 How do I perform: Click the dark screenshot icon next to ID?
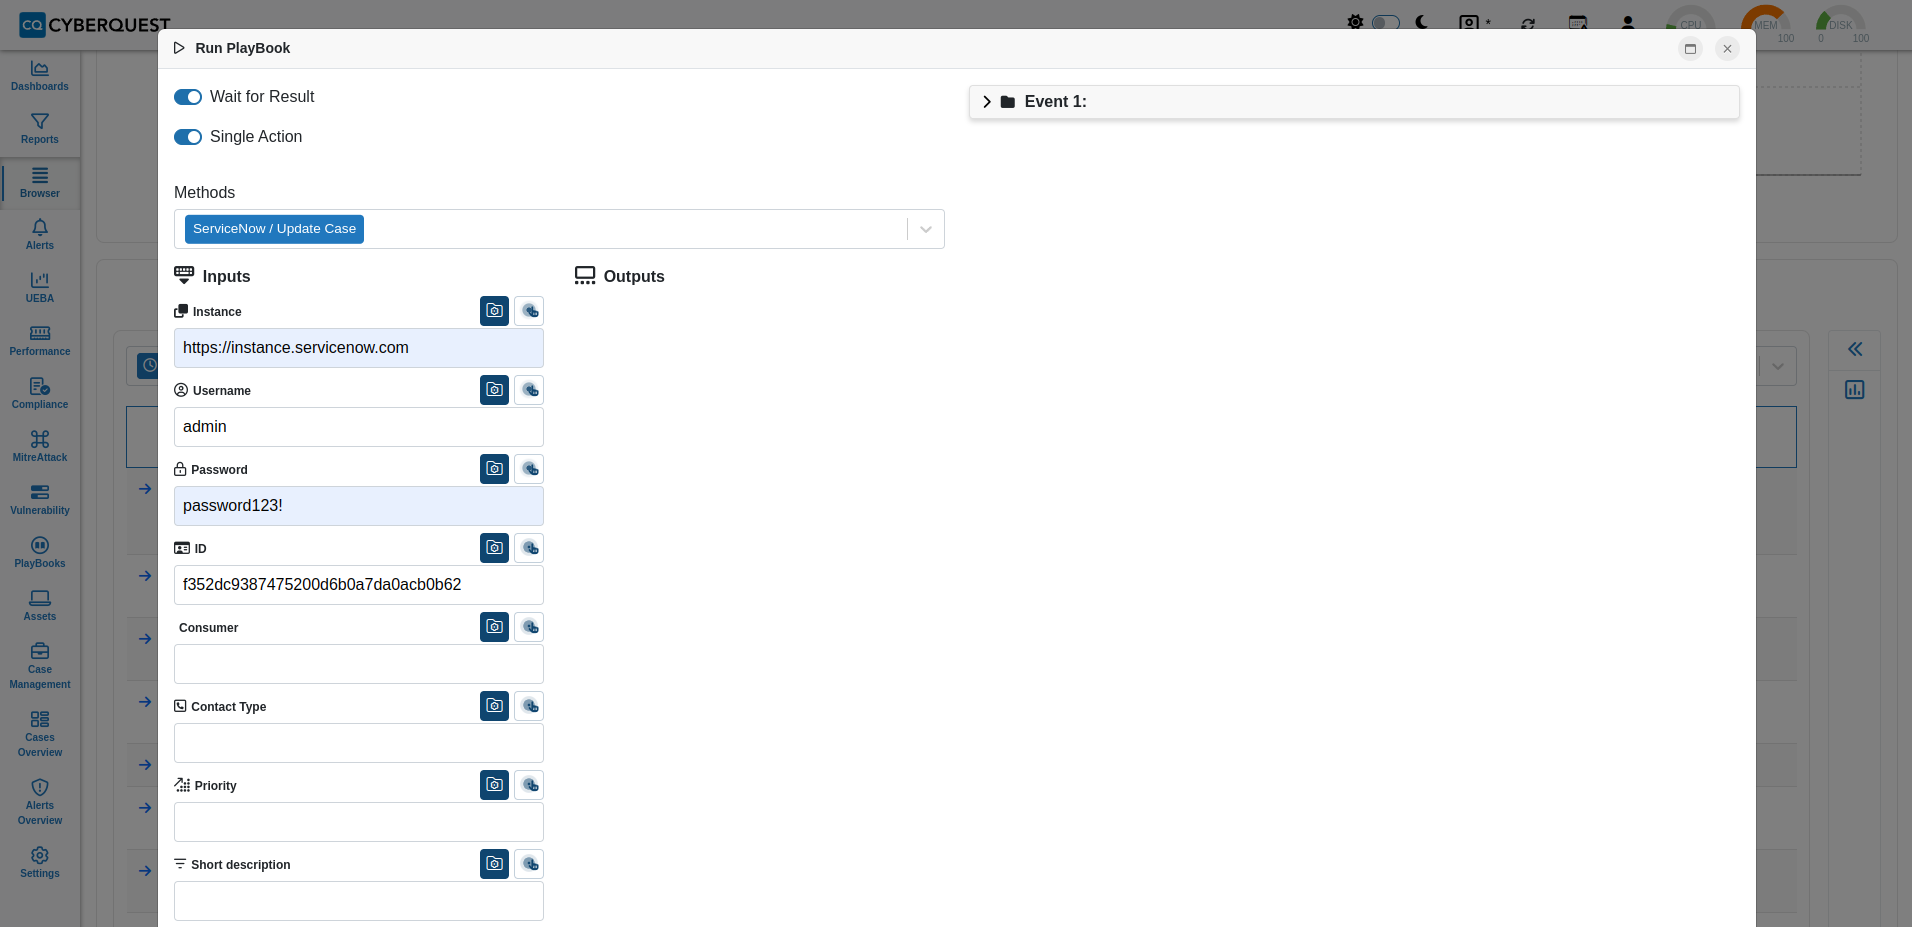[x=494, y=548]
